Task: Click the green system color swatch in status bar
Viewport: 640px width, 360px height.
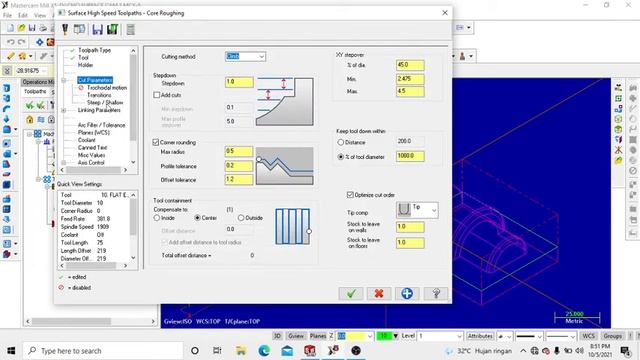Action: click(384, 336)
